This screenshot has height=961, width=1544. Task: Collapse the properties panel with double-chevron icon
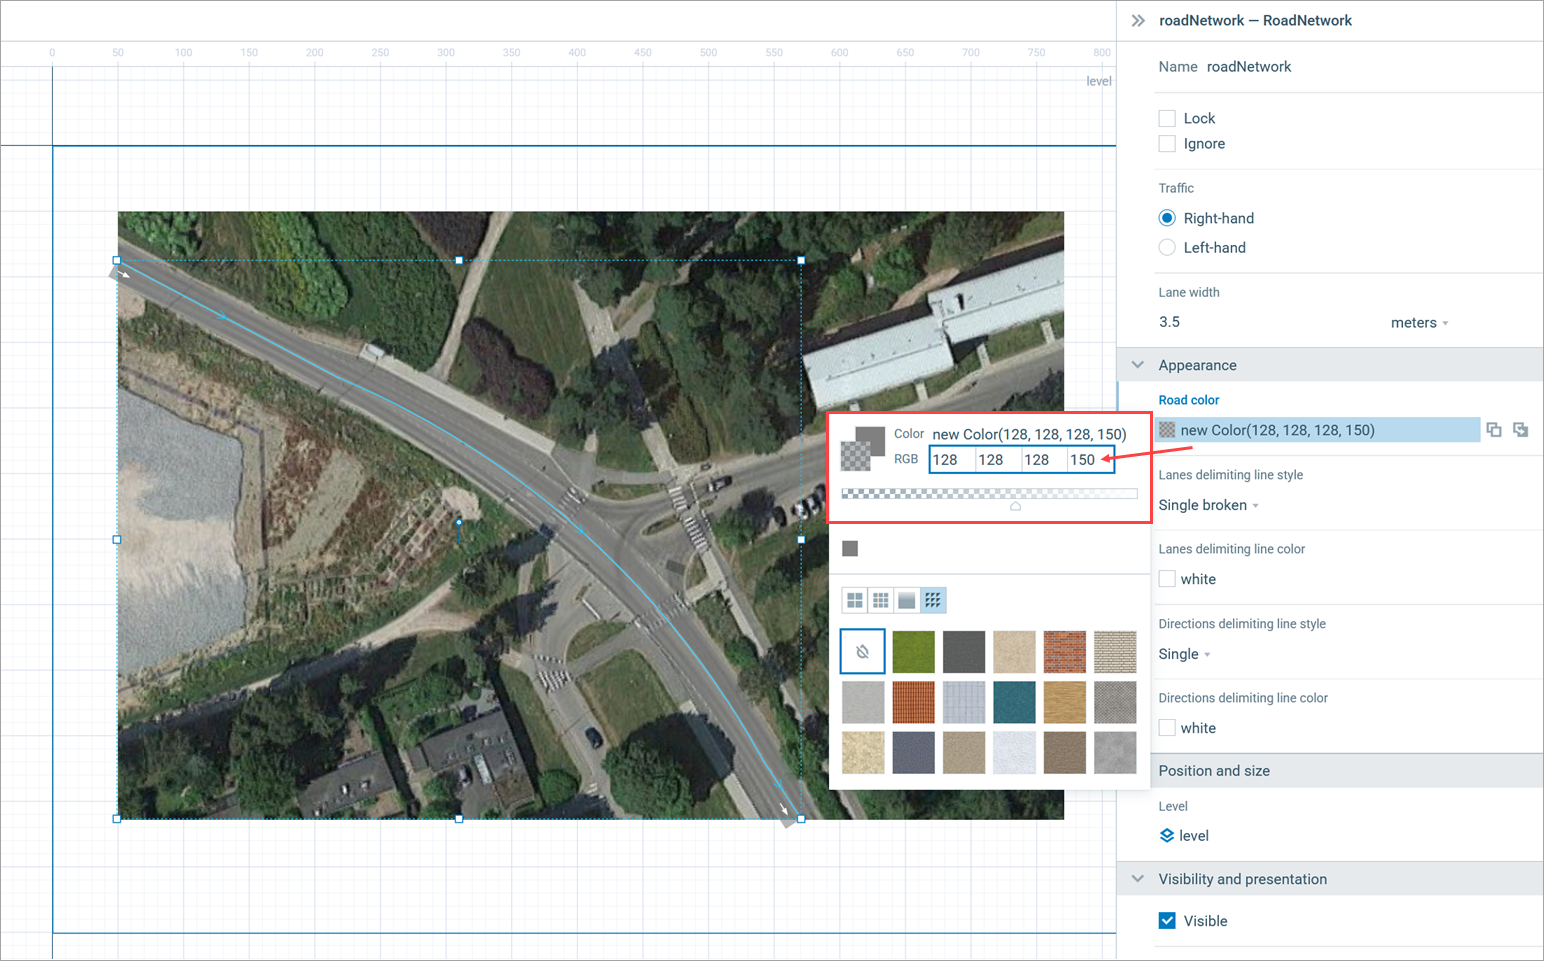point(1137,20)
